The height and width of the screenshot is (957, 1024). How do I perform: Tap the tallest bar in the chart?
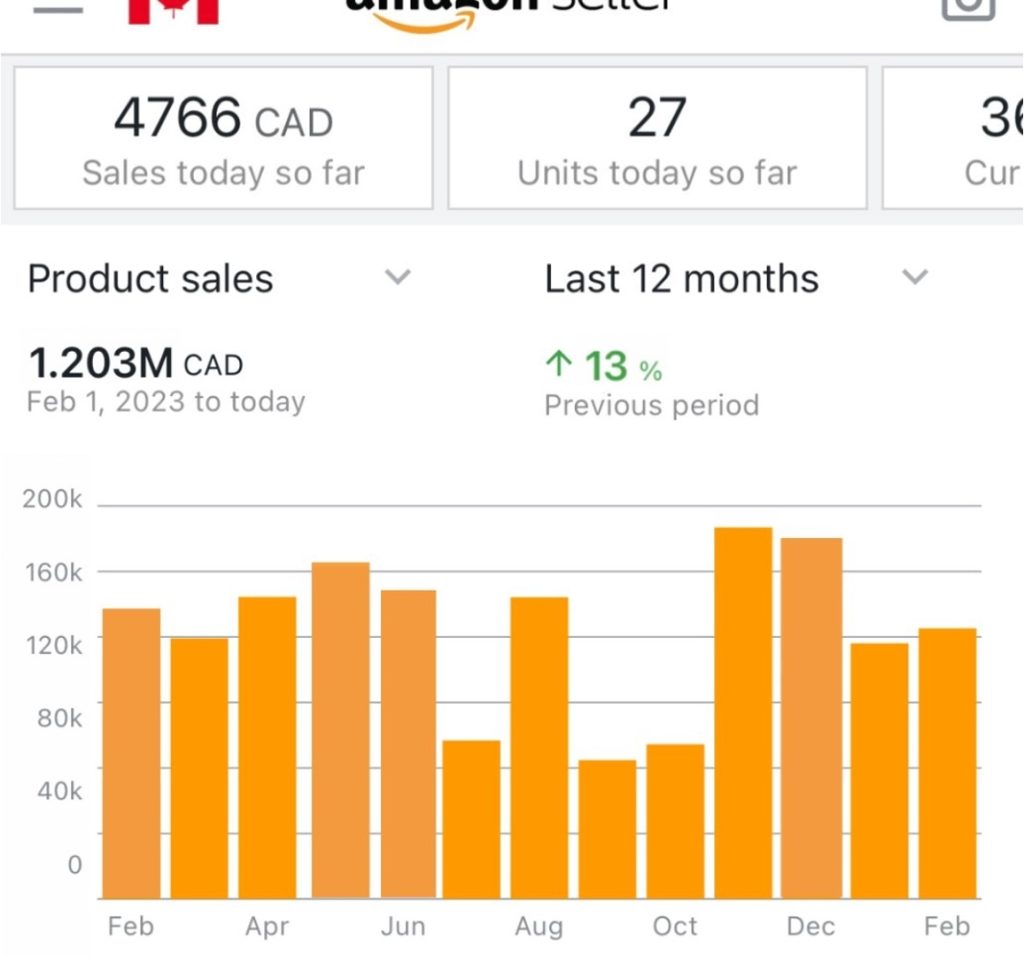[x=742, y=710]
